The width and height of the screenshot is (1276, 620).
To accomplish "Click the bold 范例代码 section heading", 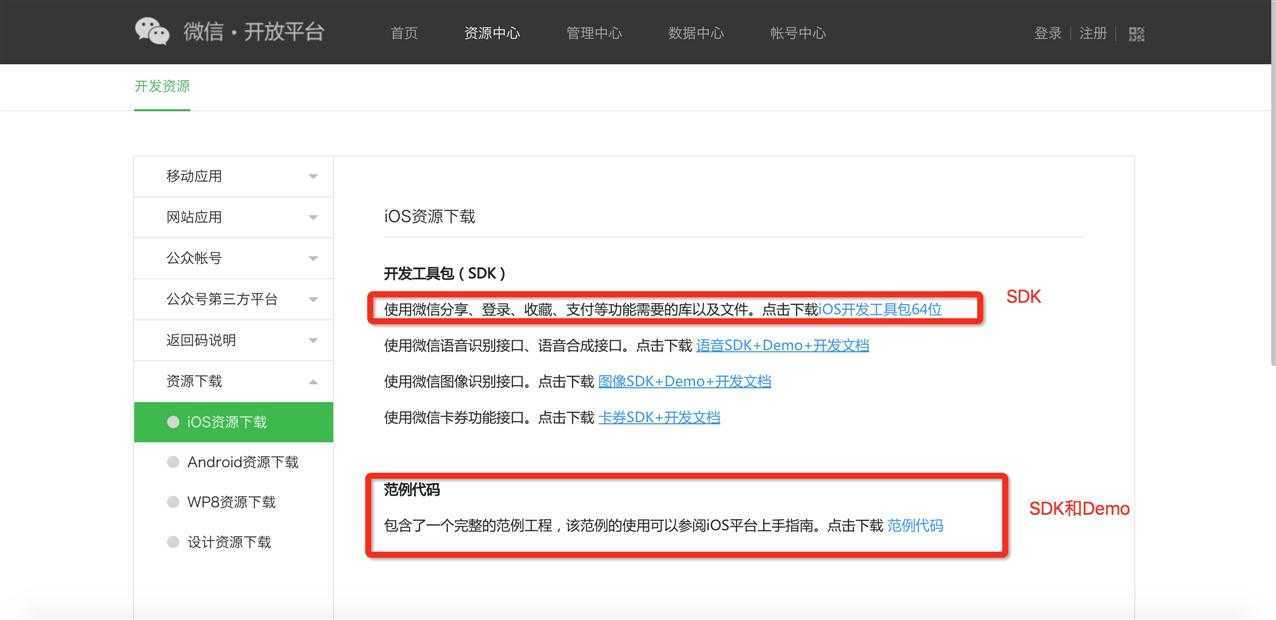I will [412, 489].
